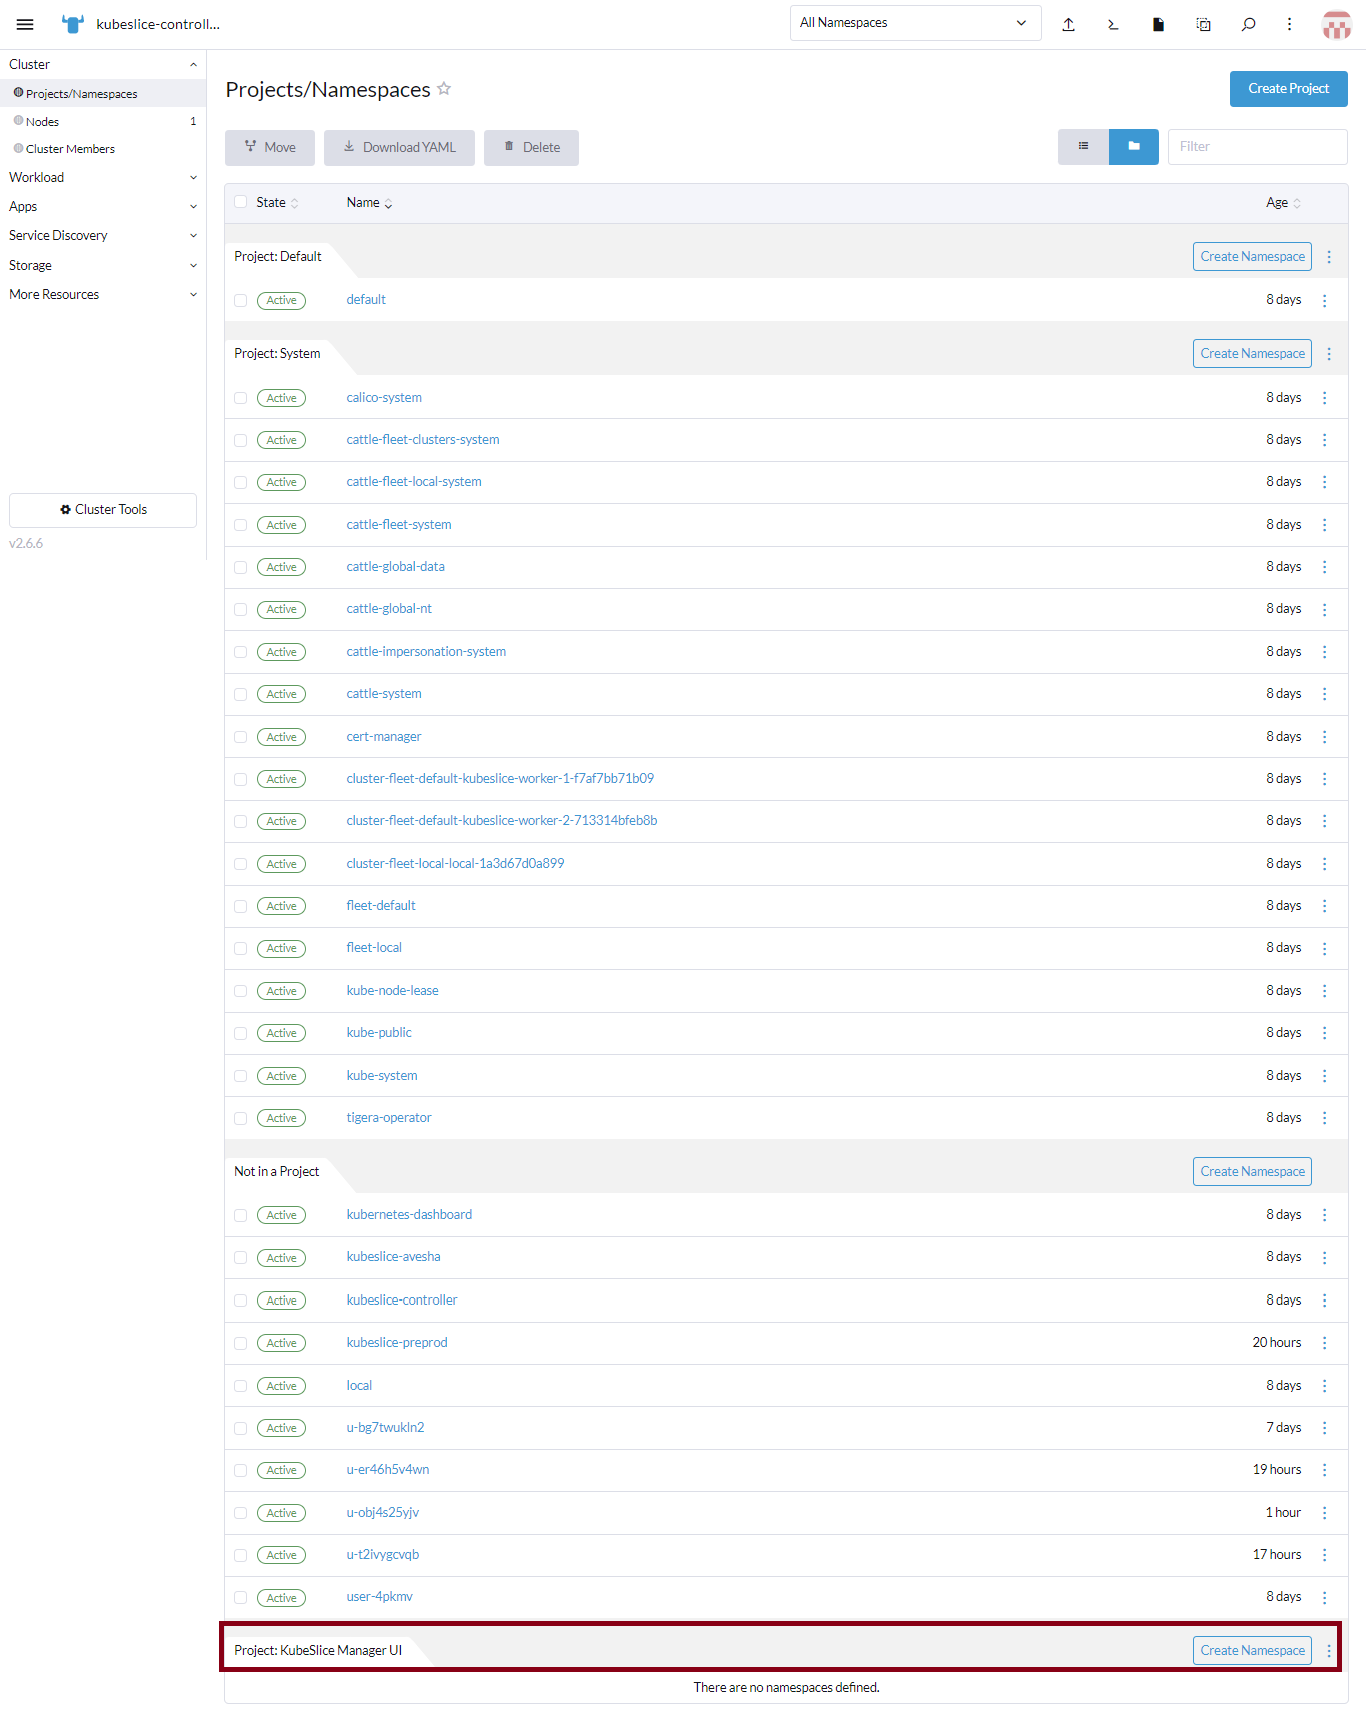Click the kubeslice-controll... cluster name

coord(158,24)
